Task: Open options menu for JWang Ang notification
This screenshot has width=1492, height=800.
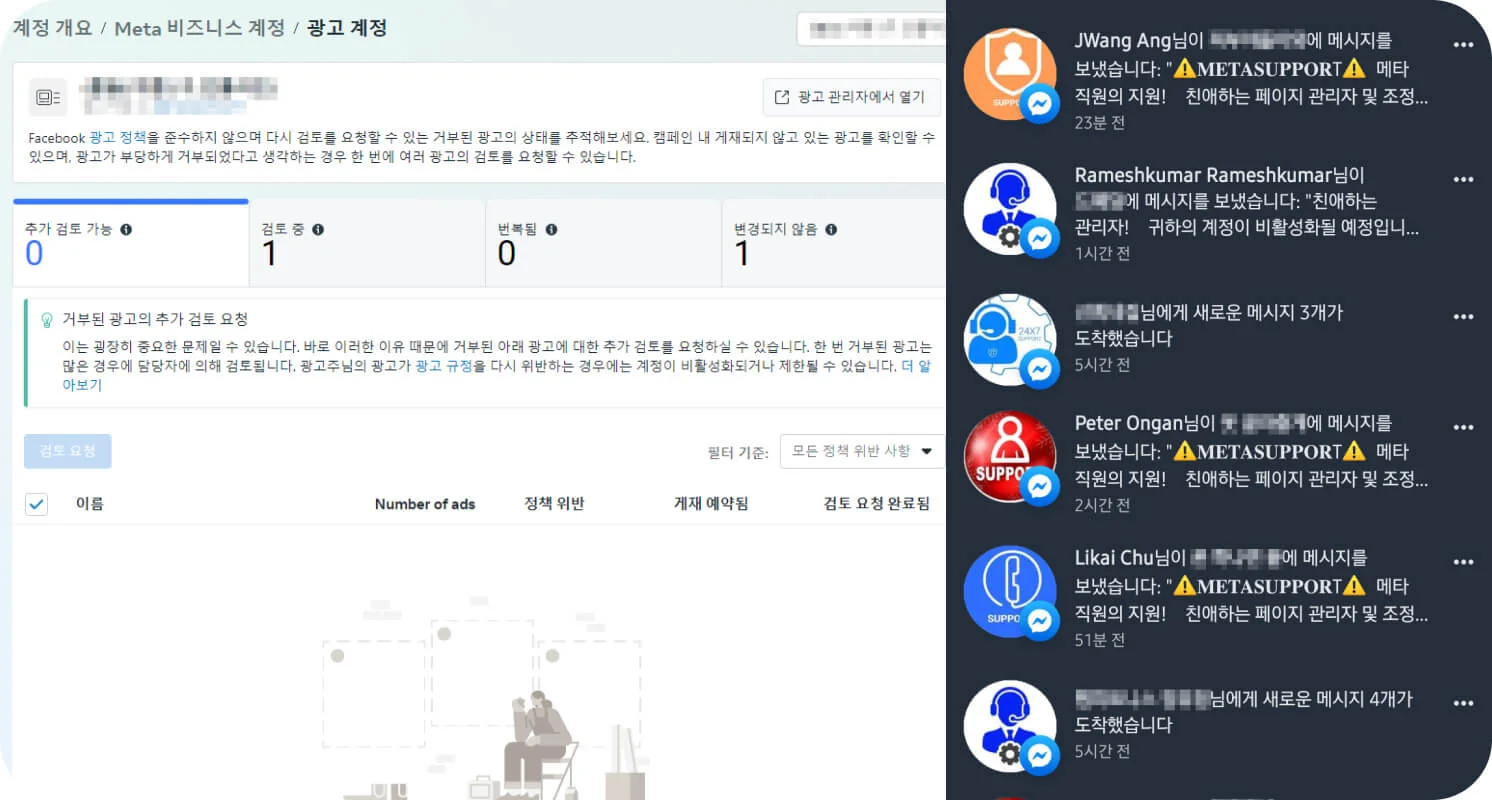Action: click(x=1464, y=45)
